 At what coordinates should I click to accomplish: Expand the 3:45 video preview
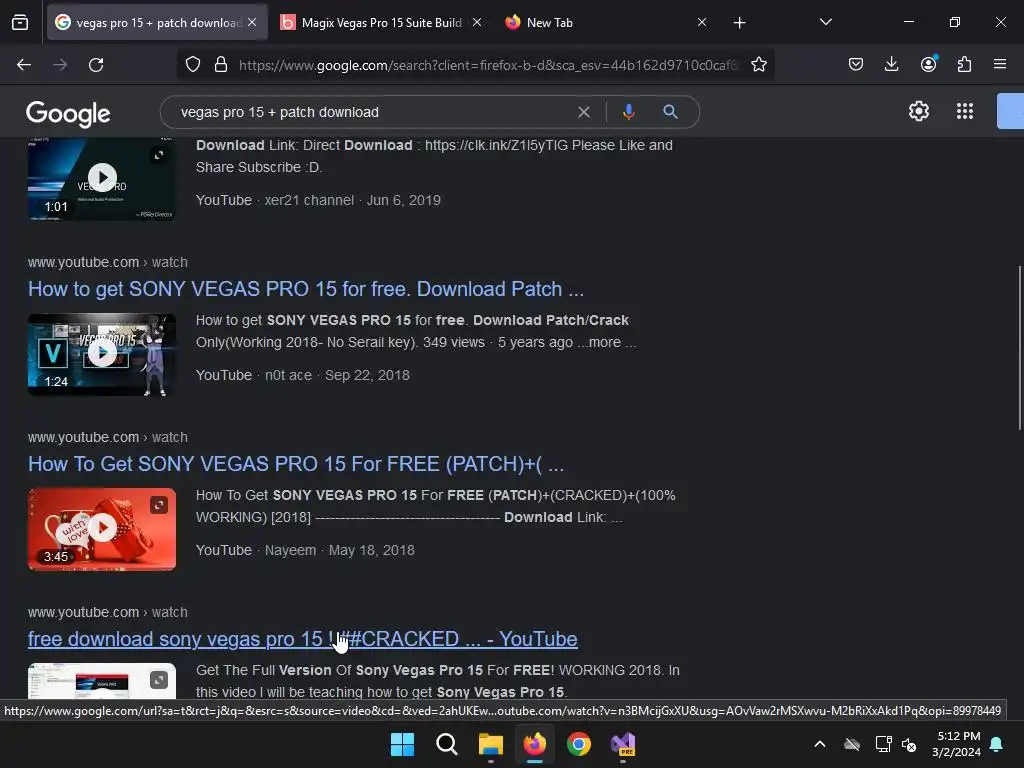click(x=159, y=505)
